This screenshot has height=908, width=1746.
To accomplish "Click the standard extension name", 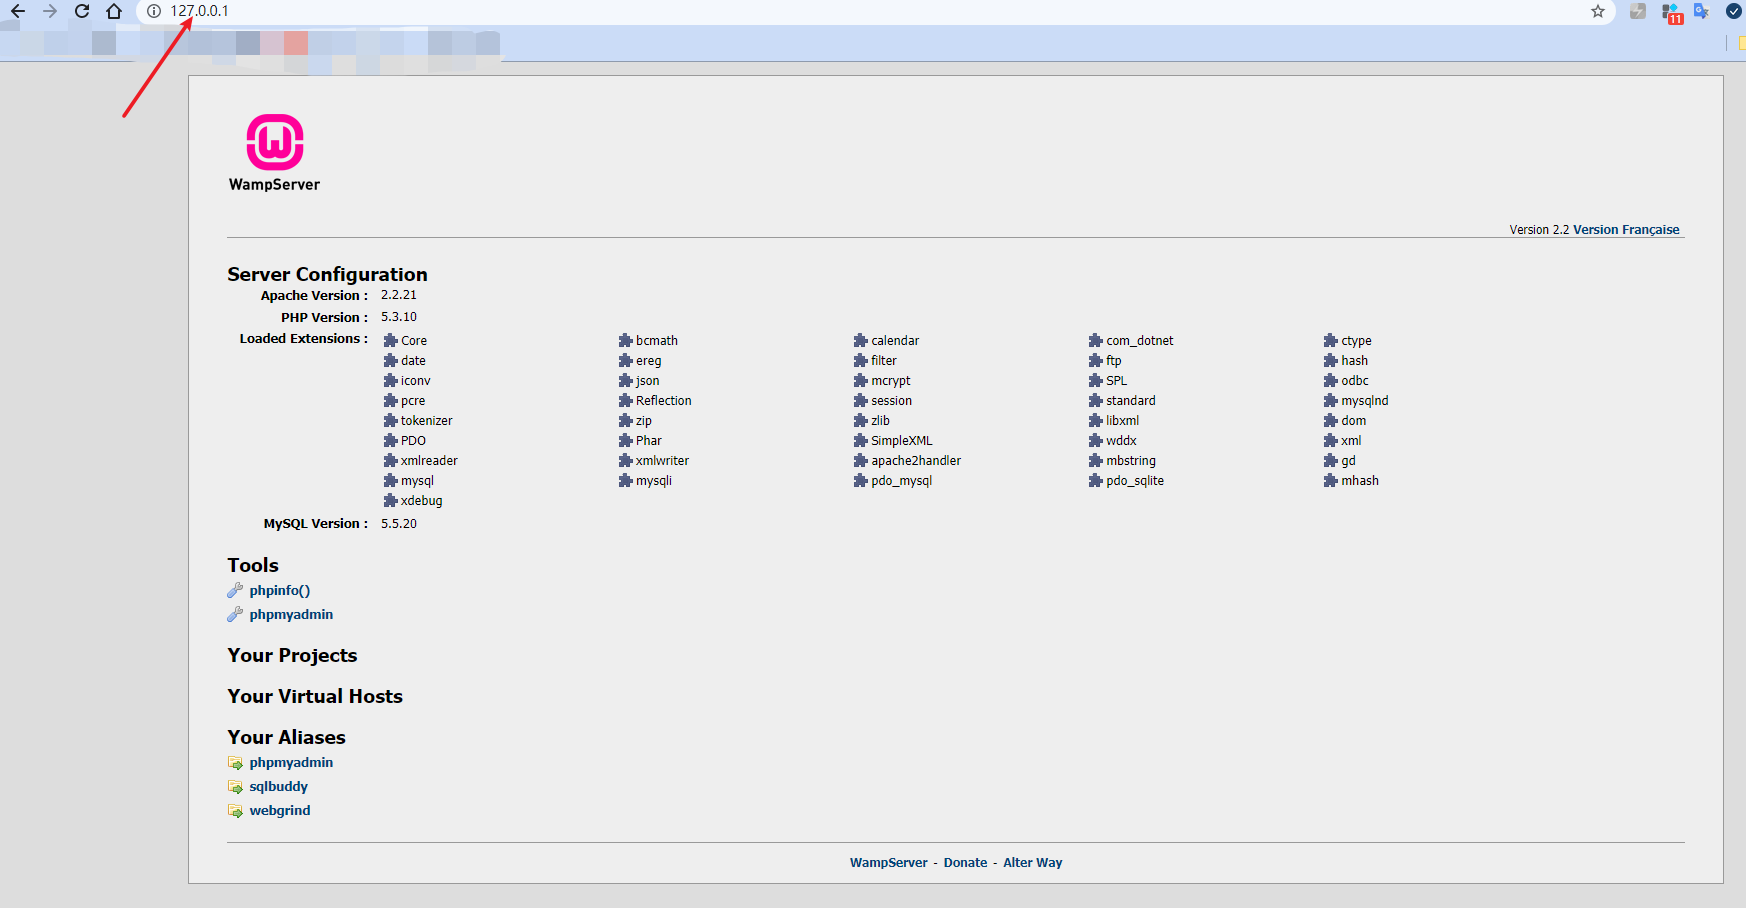I will [x=1131, y=401].
